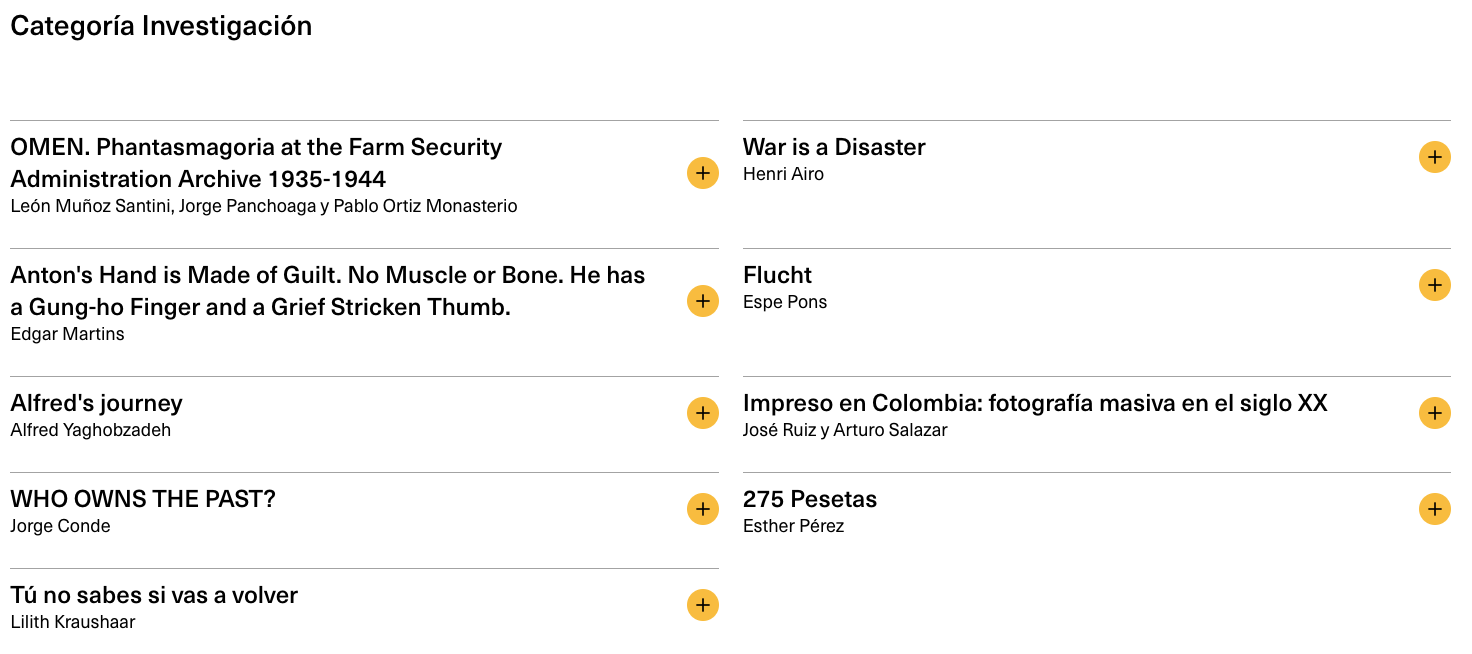Click plus icon for Impreso en Colombia
Screen dimensions: 1472x654
[1434, 413]
